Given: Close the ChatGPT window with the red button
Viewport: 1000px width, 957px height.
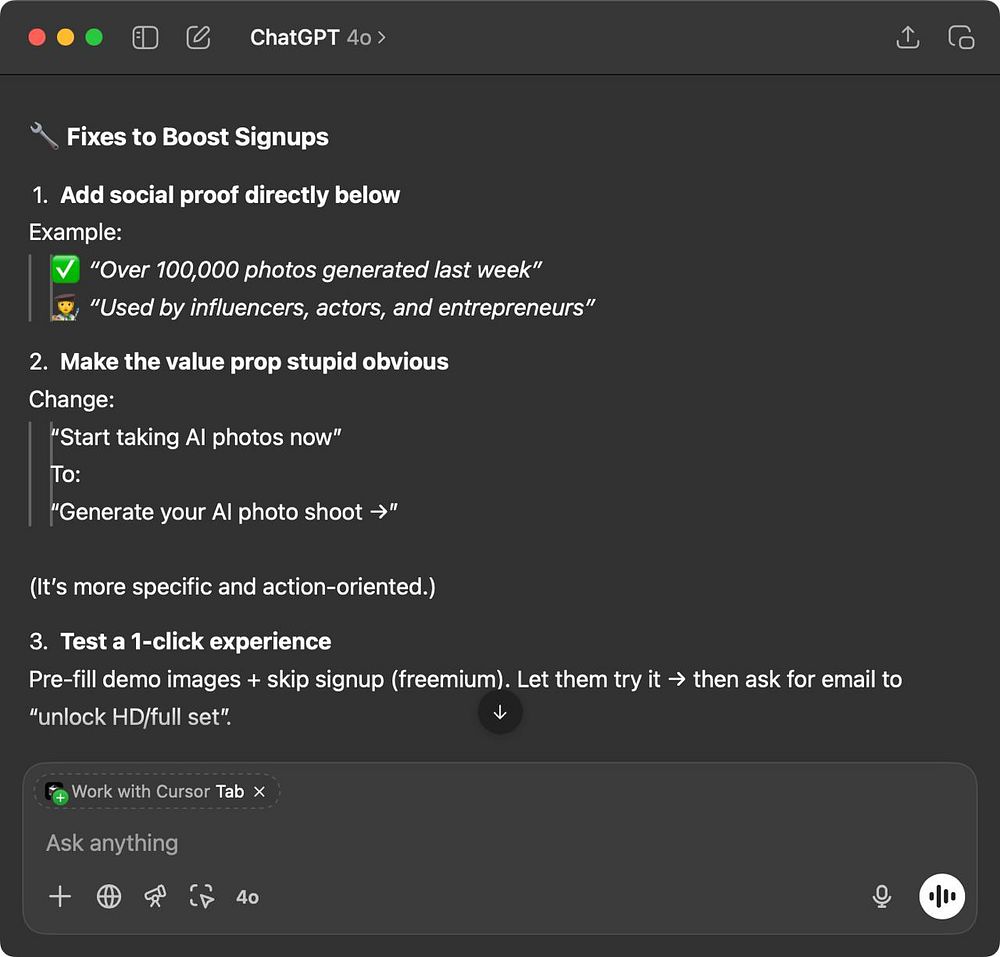Looking at the screenshot, I should (37, 38).
